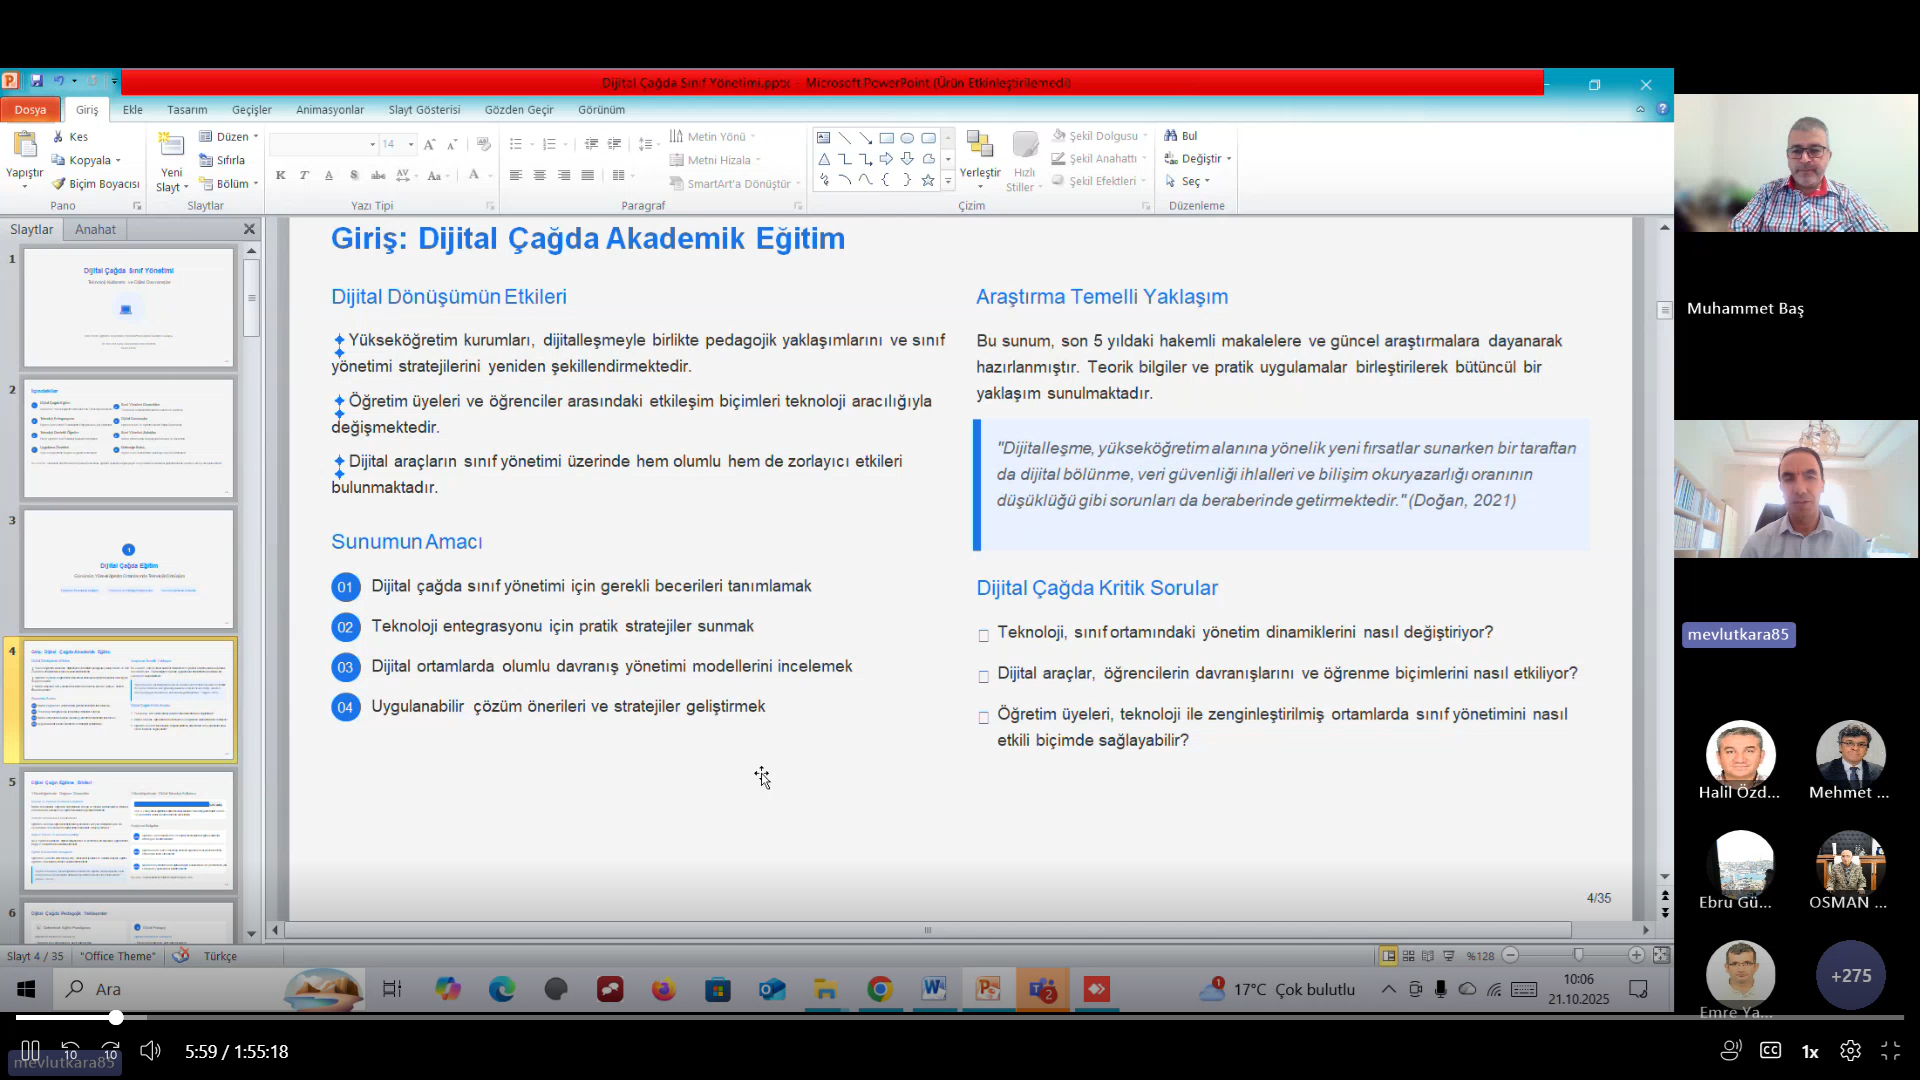Screen dimensions: 1920x1080
Task: Pause the video playback
Action: [30, 1051]
